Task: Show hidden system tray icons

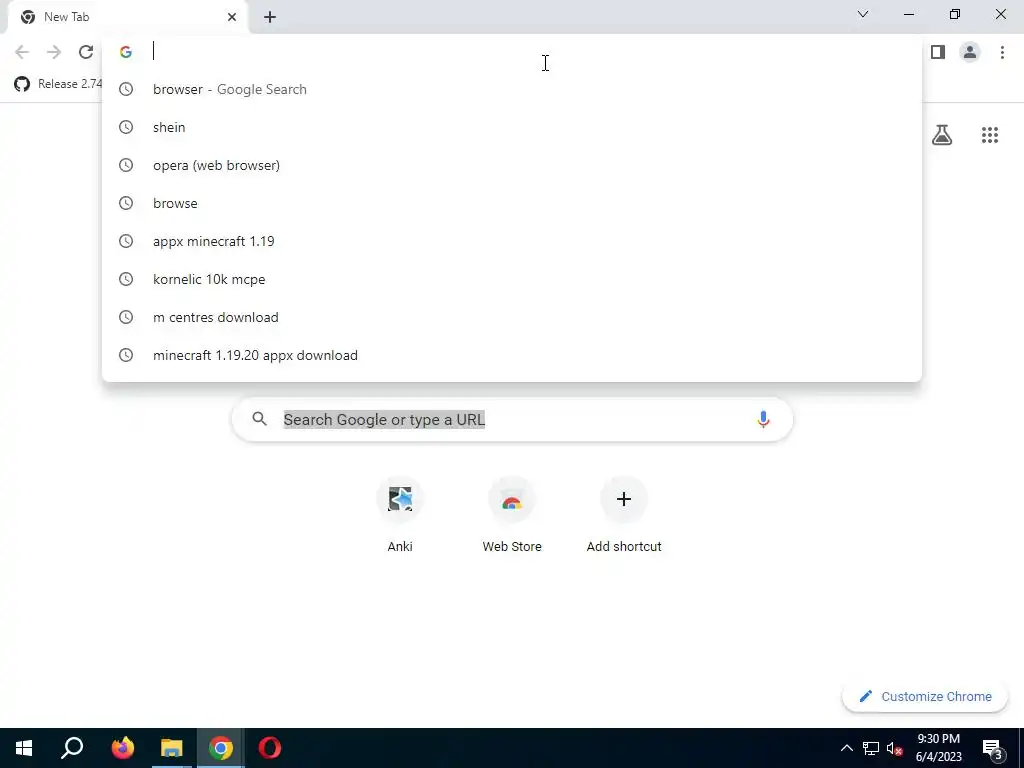Action: click(846, 748)
